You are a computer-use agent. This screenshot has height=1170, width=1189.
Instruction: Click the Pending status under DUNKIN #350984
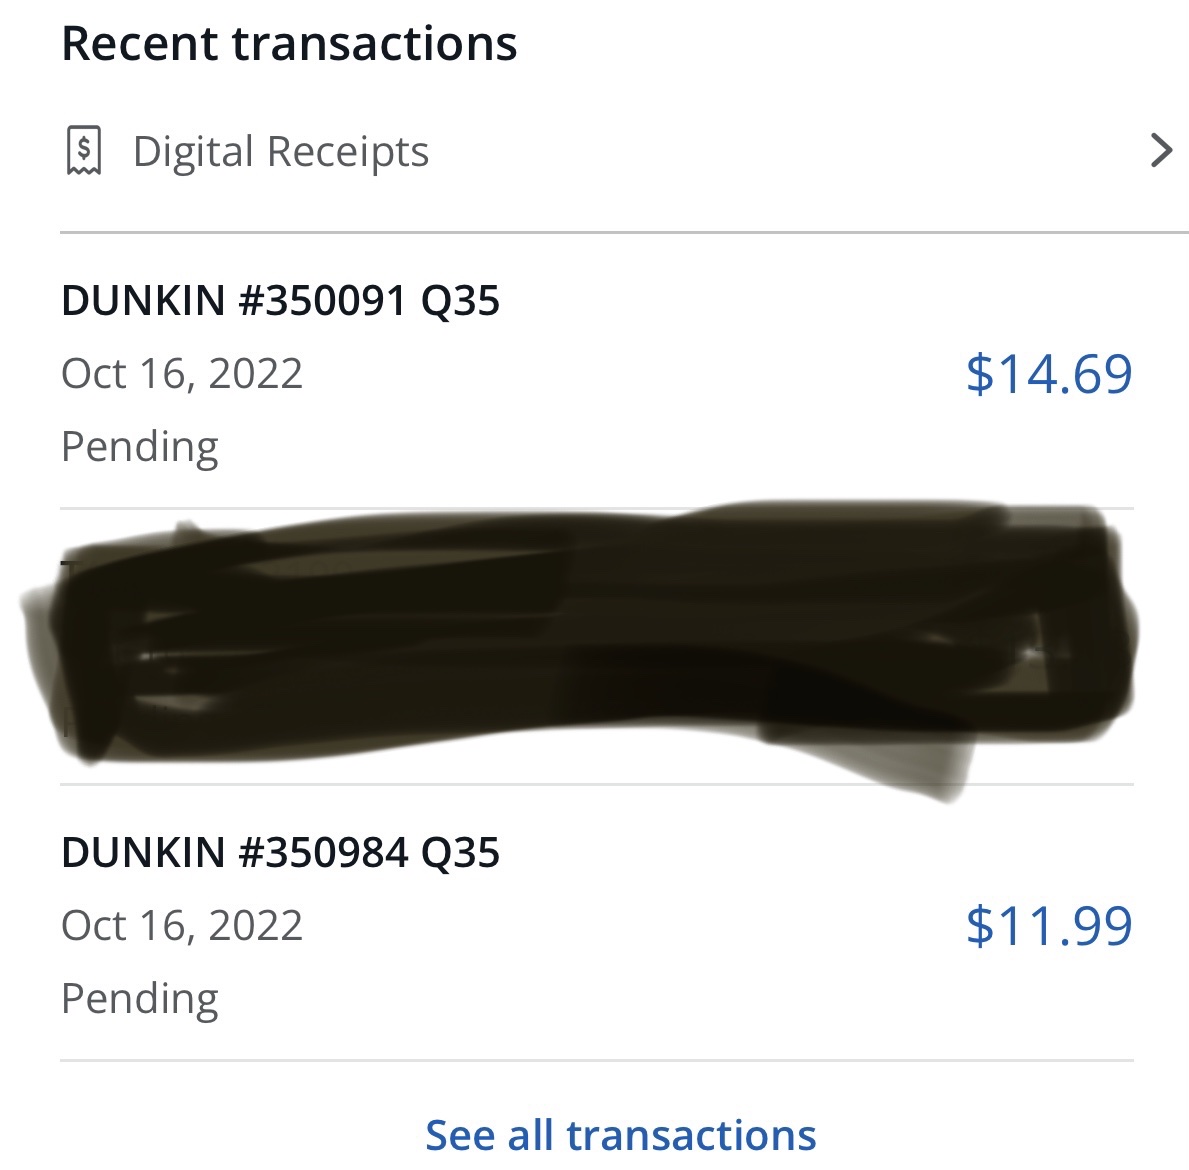(x=140, y=999)
